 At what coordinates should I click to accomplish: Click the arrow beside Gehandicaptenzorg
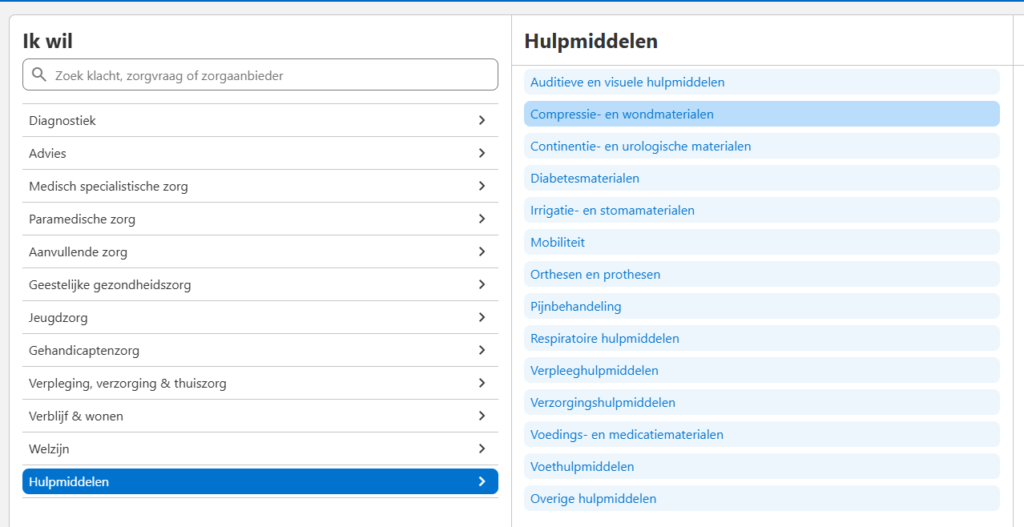tap(482, 351)
